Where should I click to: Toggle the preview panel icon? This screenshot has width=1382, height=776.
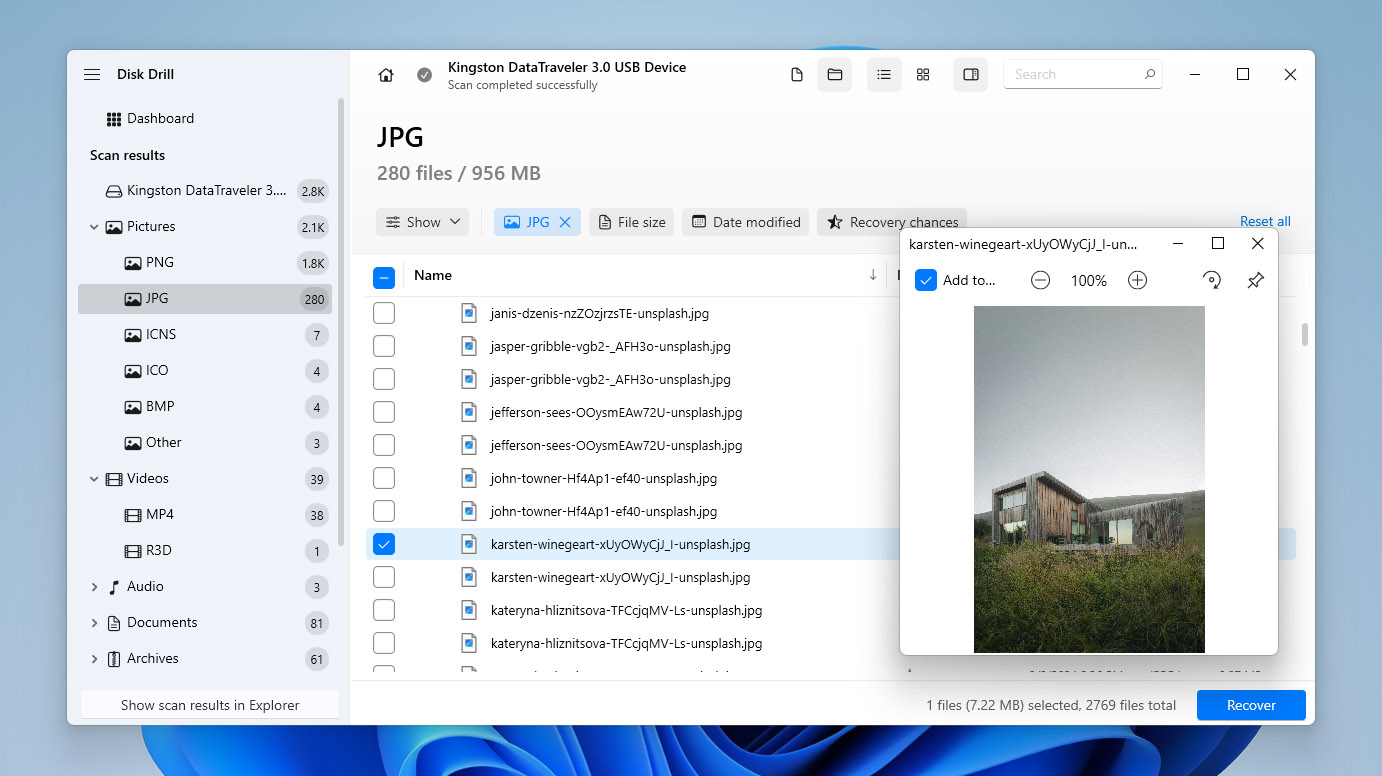coord(970,75)
